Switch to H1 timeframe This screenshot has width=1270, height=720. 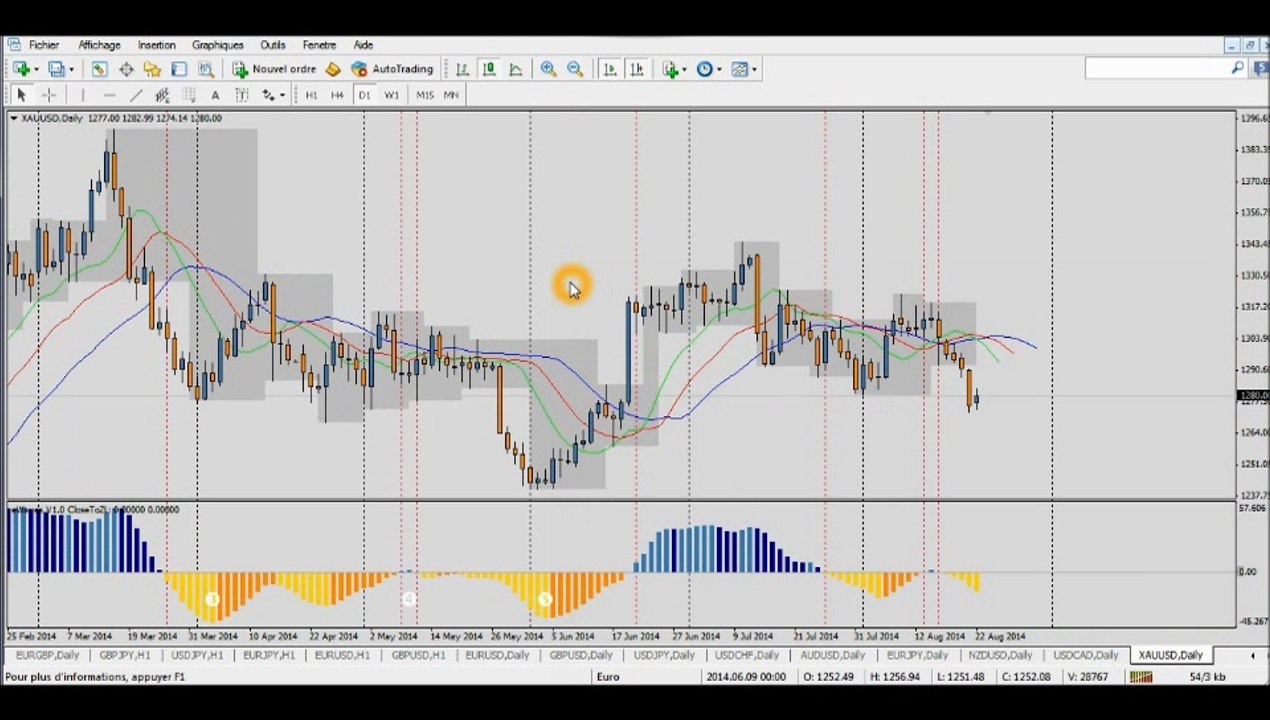311,95
